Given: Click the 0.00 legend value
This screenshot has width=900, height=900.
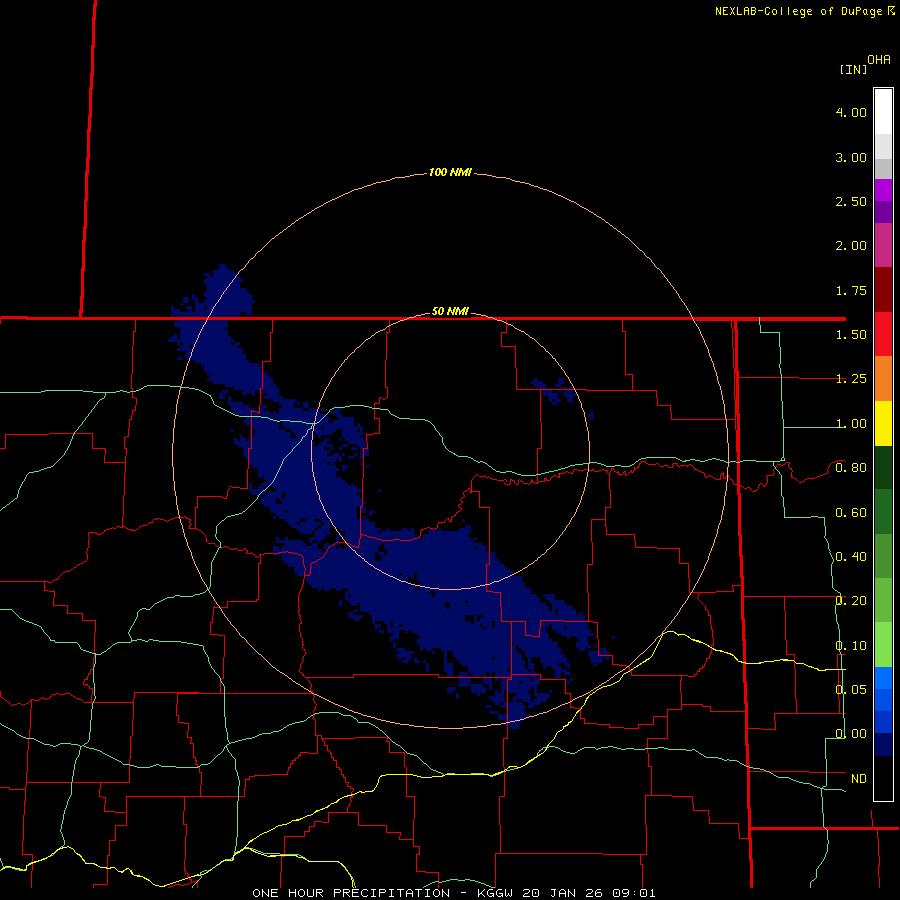Looking at the screenshot, I should pos(851,734).
